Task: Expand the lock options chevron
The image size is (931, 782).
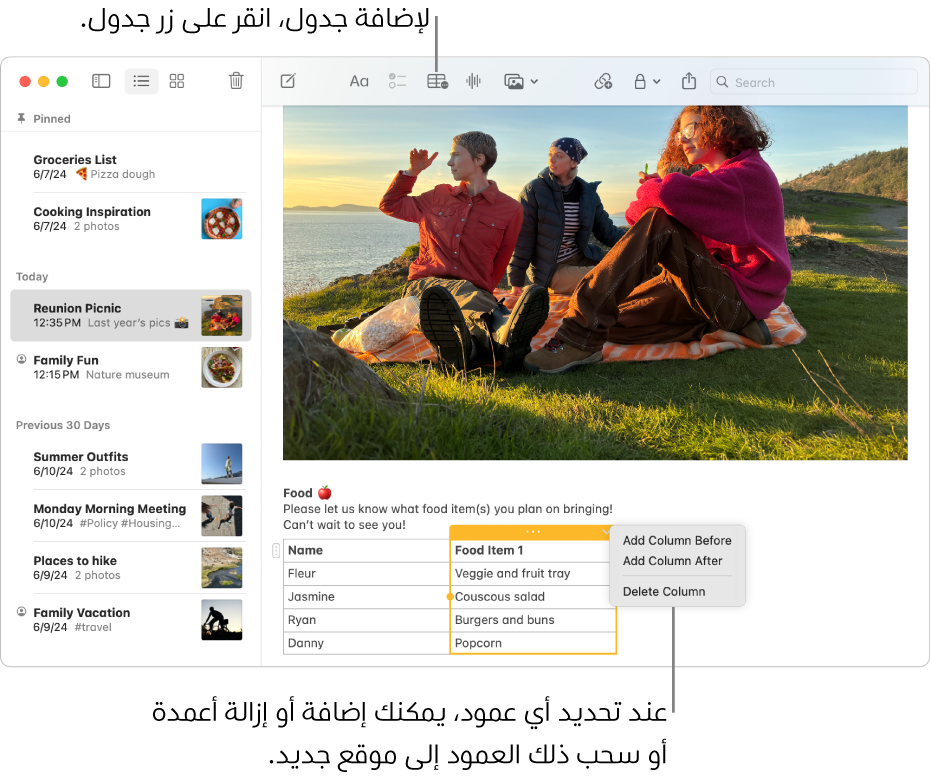Action: (x=657, y=82)
